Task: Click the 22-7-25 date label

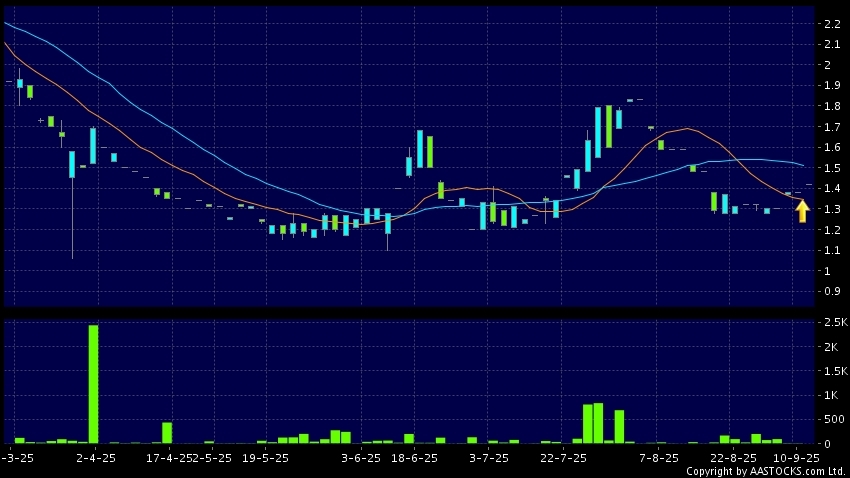Action: (563, 458)
